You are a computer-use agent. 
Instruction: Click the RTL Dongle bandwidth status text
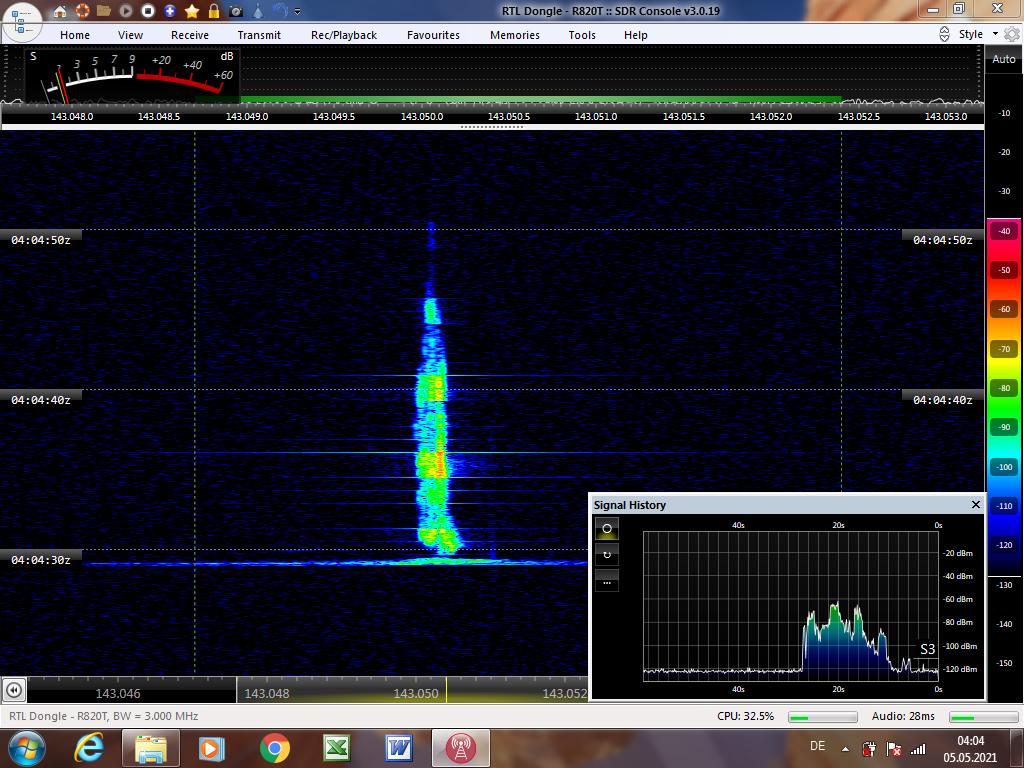point(104,716)
